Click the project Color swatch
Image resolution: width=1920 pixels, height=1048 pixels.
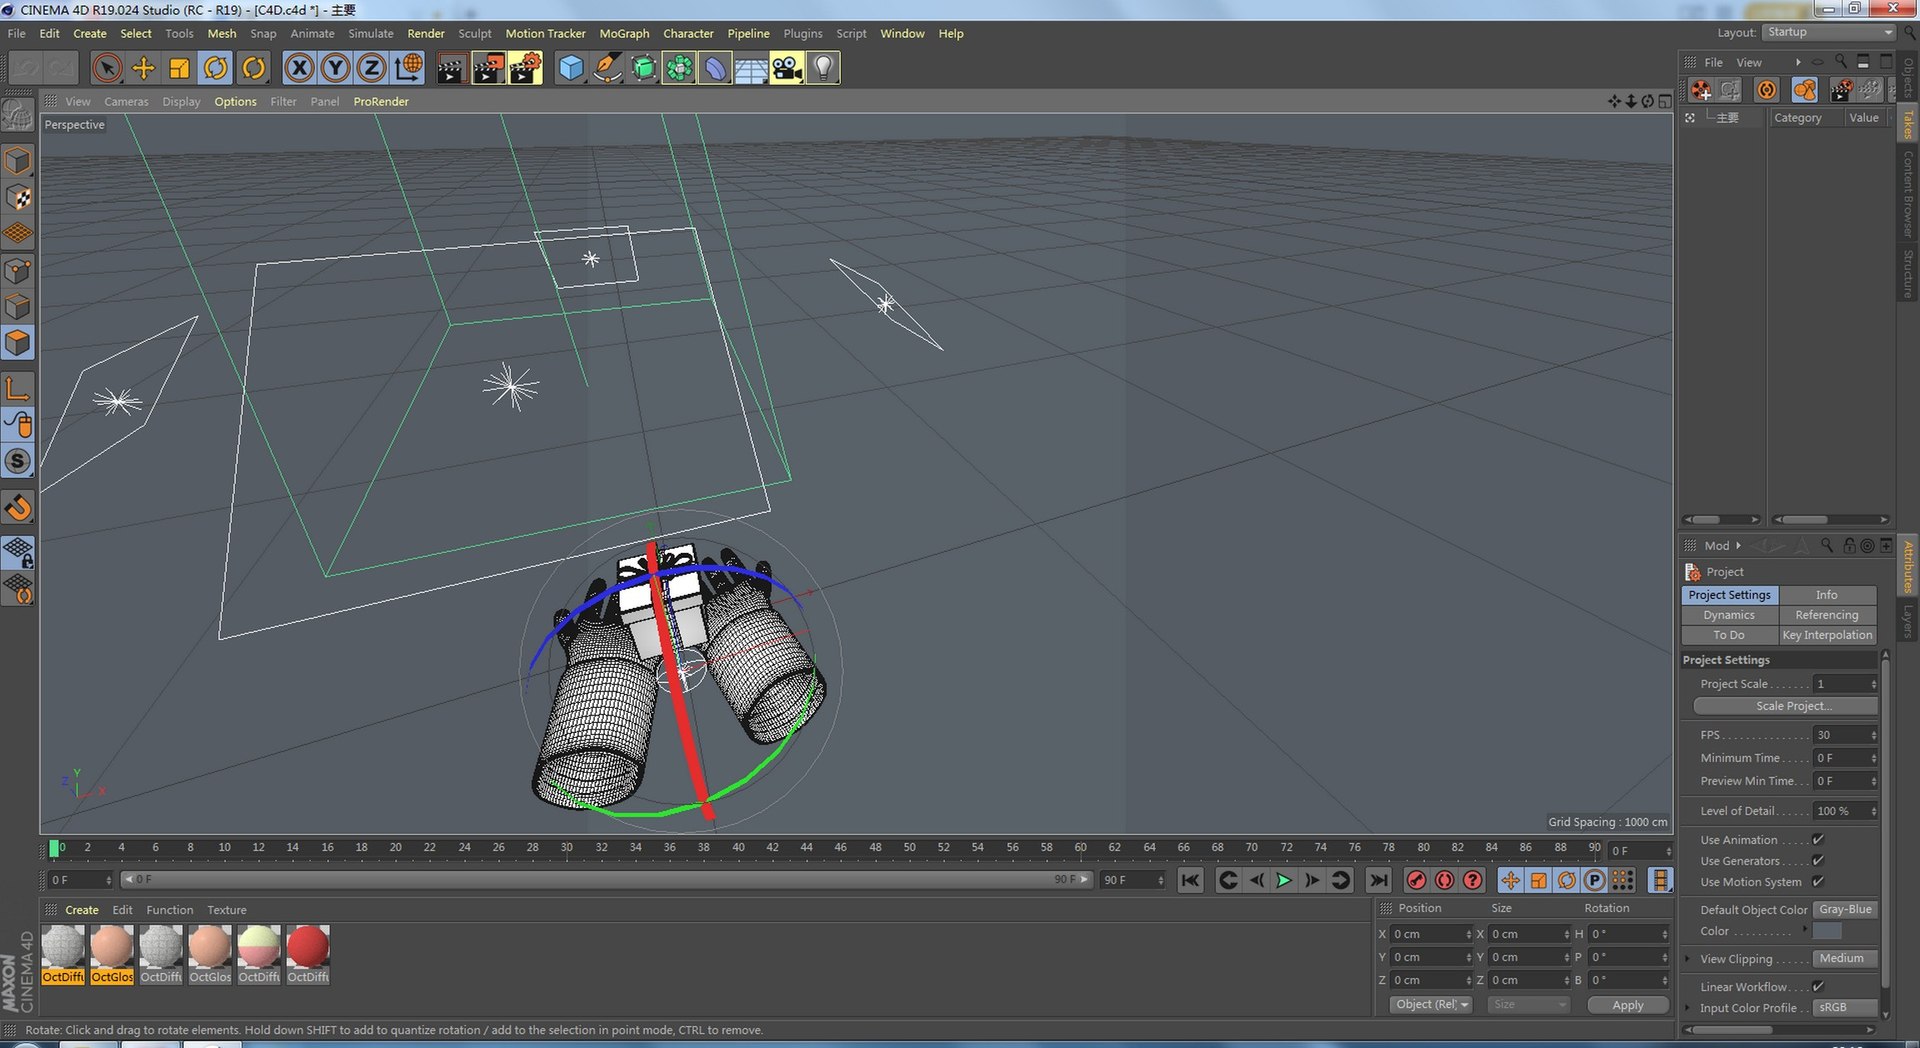tap(1827, 931)
